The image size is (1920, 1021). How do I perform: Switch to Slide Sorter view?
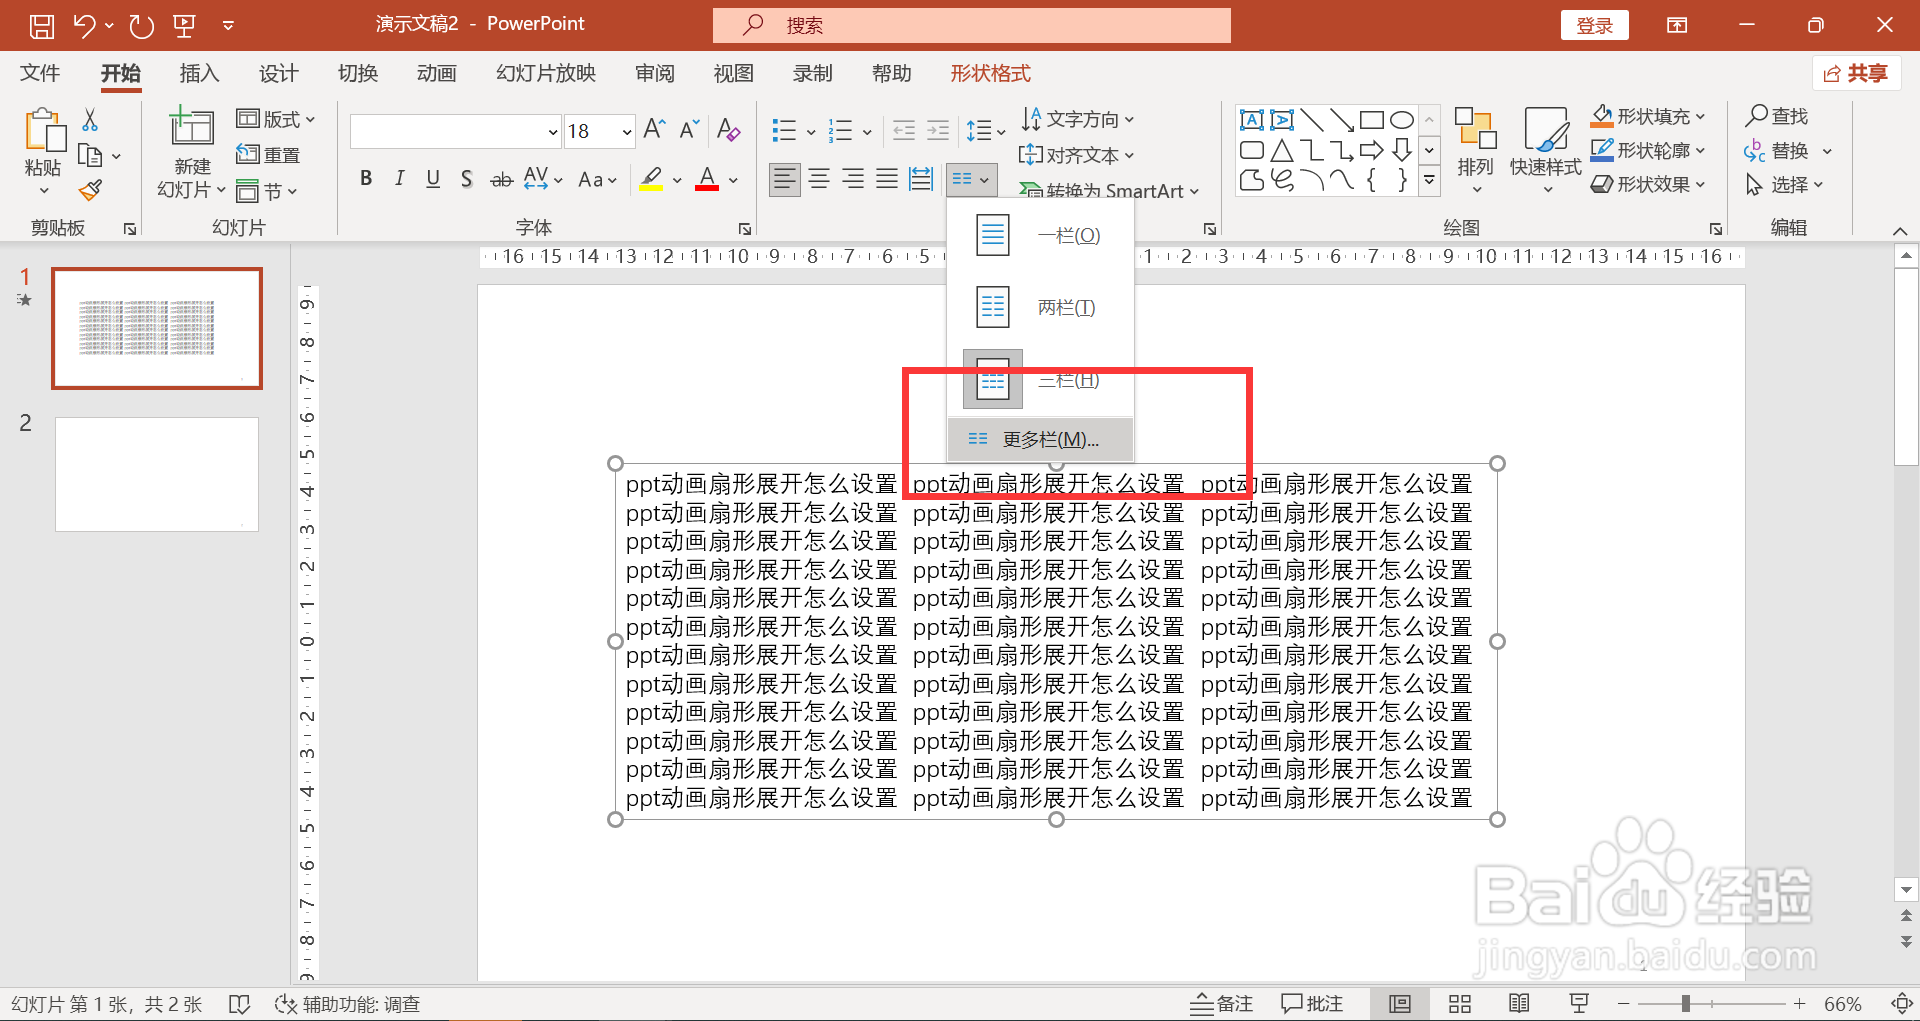pyautogui.click(x=1460, y=1004)
